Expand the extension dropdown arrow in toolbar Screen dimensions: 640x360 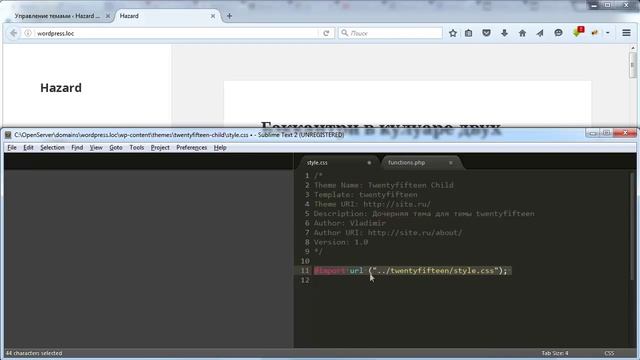[608, 33]
